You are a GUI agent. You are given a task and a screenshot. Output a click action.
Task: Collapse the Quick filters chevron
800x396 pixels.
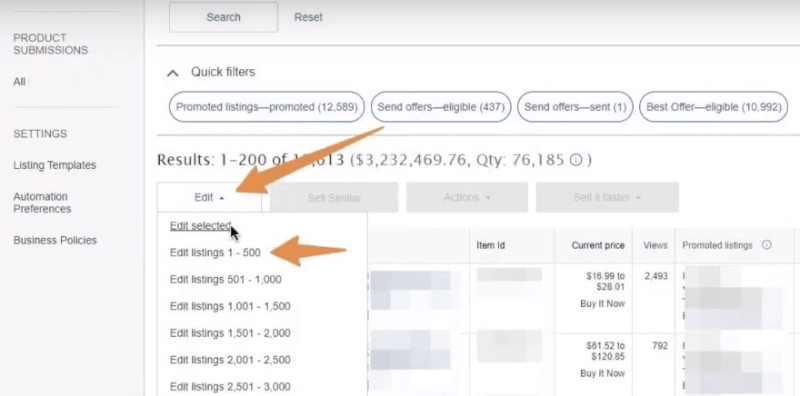pos(173,73)
